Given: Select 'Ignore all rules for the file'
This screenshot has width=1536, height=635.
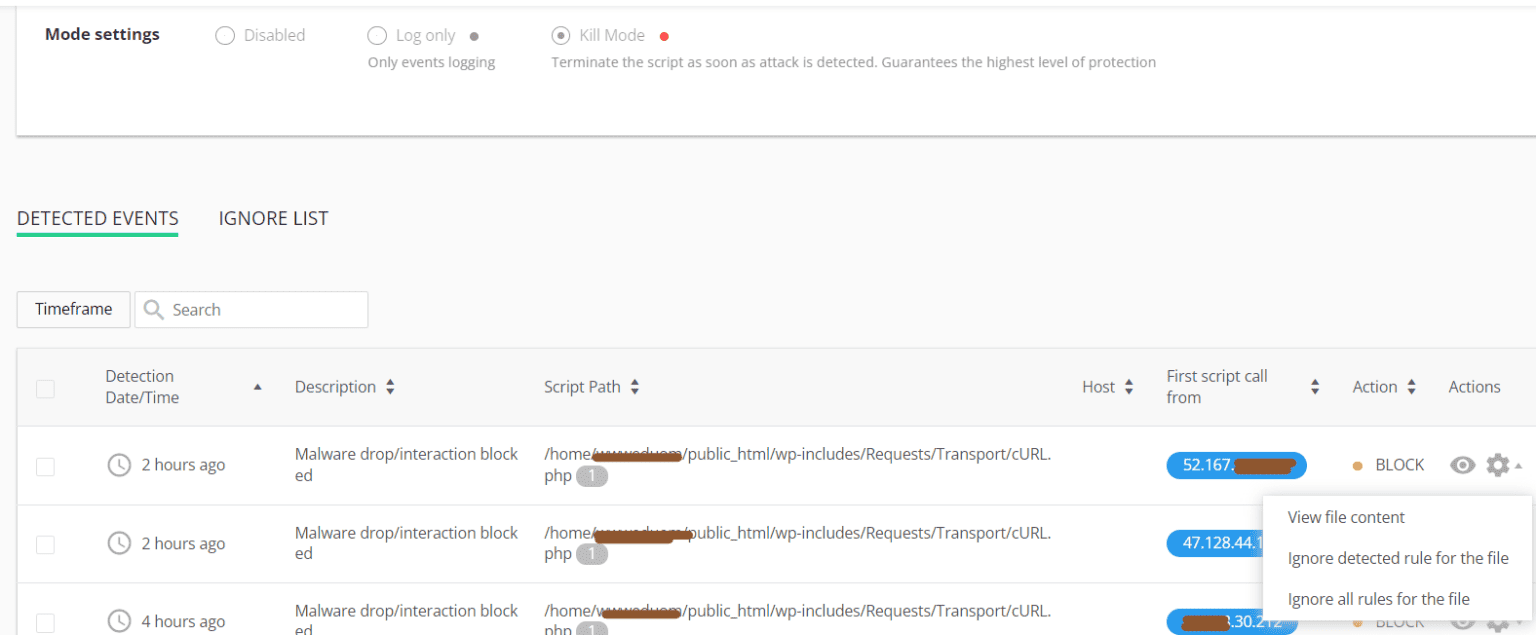Looking at the screenshot, I should 1378,598.
